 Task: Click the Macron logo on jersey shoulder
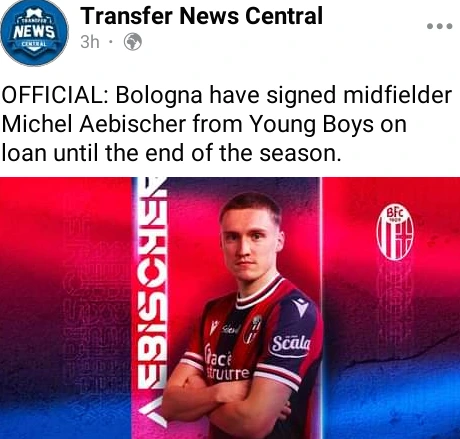[301, 306]
